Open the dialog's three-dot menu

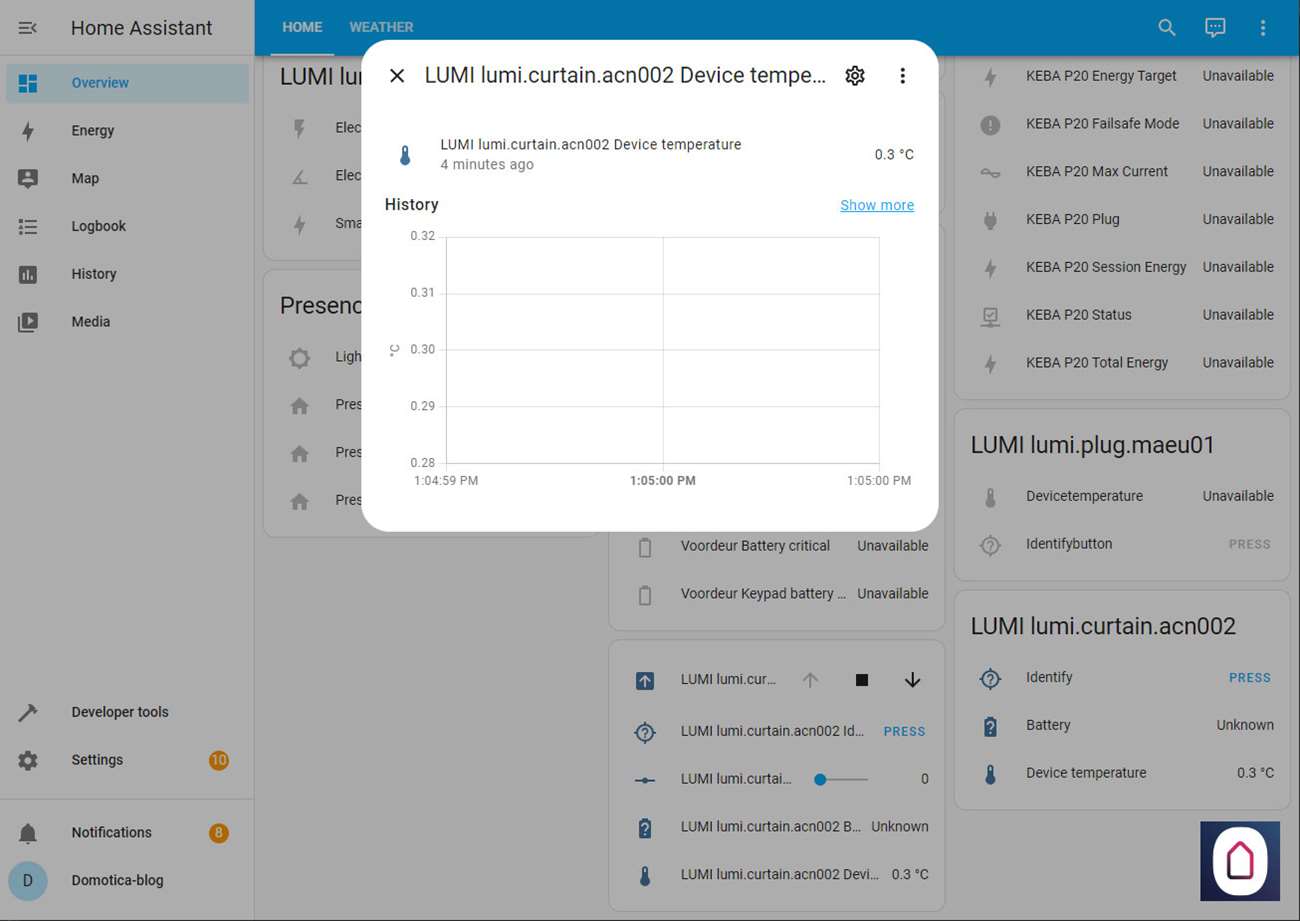click(902, 76)
